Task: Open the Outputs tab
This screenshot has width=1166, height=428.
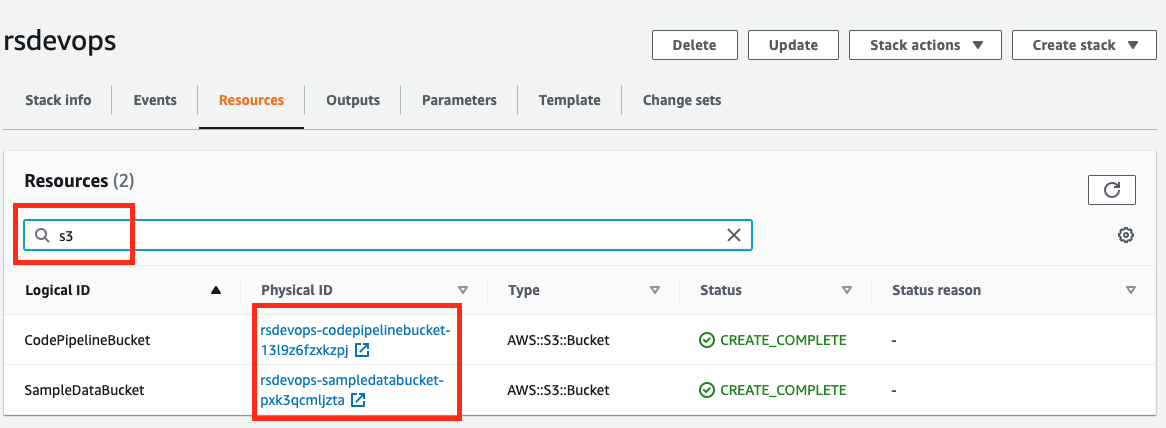Action: click(x=353, y=100)
